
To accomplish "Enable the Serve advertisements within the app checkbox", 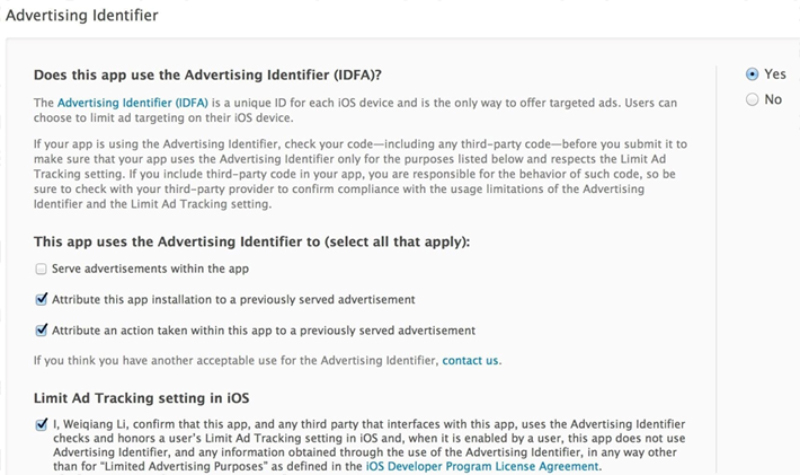I will tap(41, 269).
